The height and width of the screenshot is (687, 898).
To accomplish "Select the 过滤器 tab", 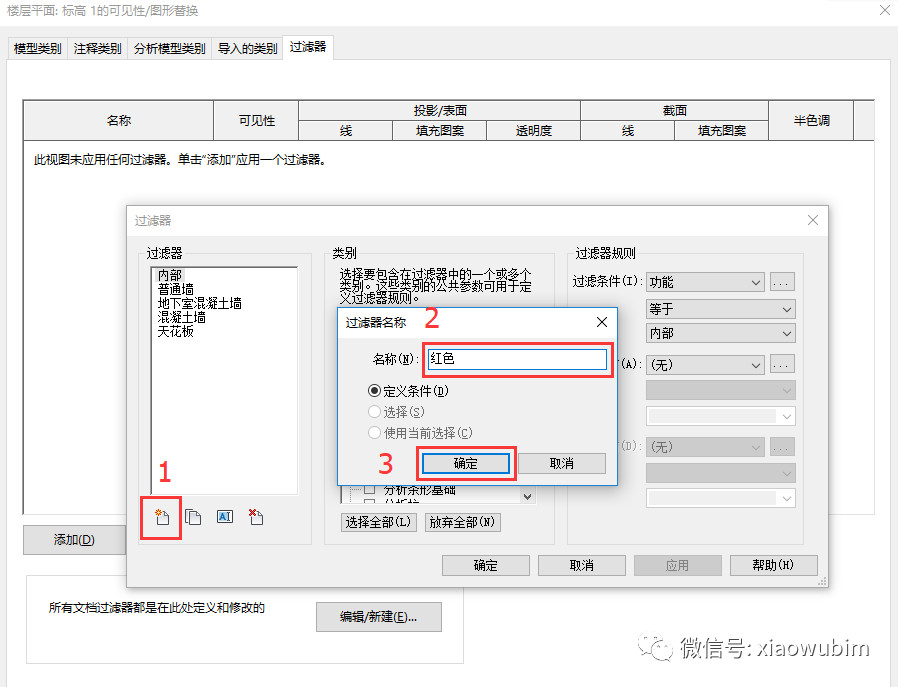I will (x=308, y=47).
